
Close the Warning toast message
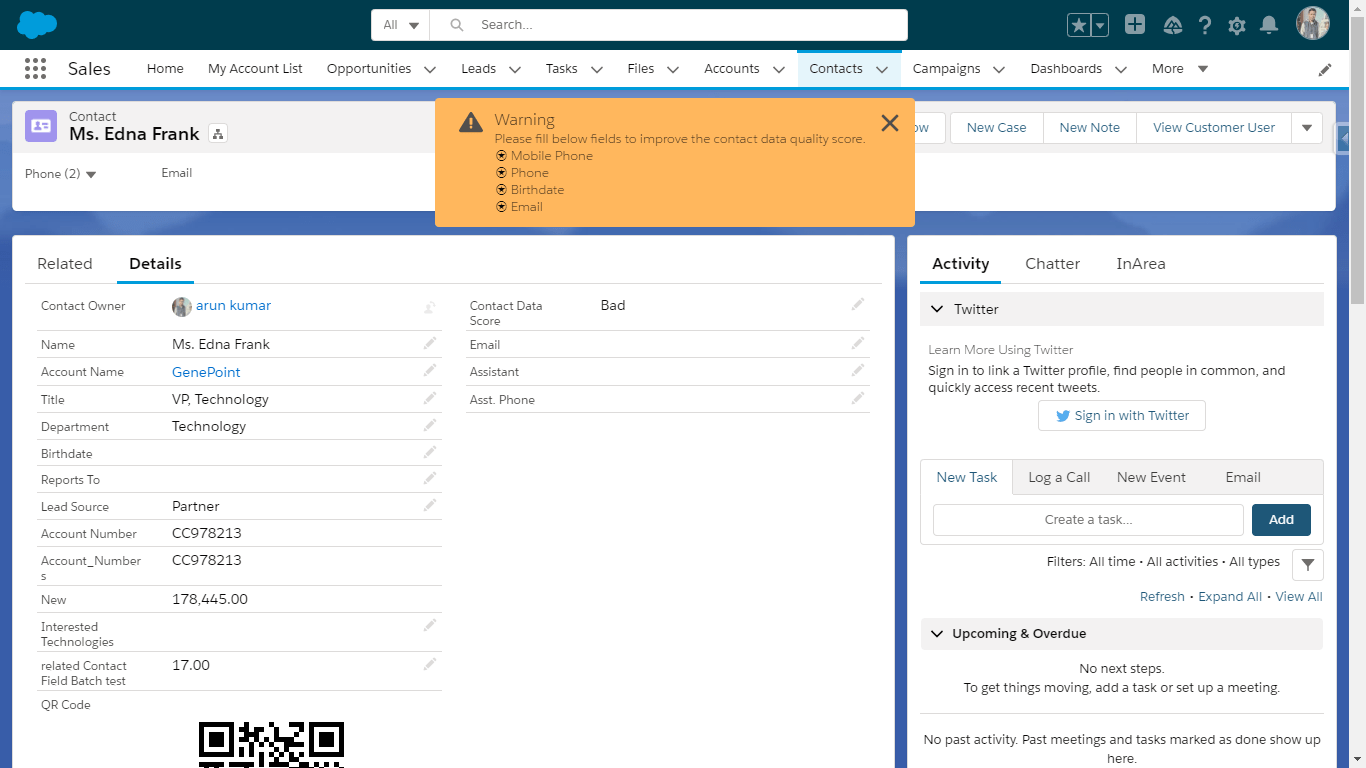pos(890,123)
